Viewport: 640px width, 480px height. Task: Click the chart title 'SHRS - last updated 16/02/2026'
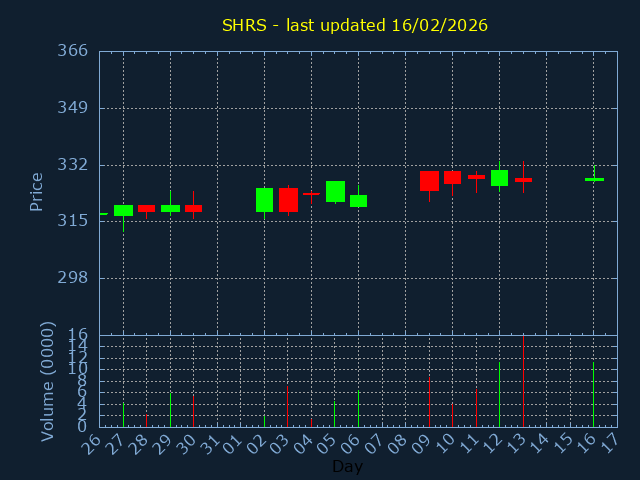(x=355, y=25)
